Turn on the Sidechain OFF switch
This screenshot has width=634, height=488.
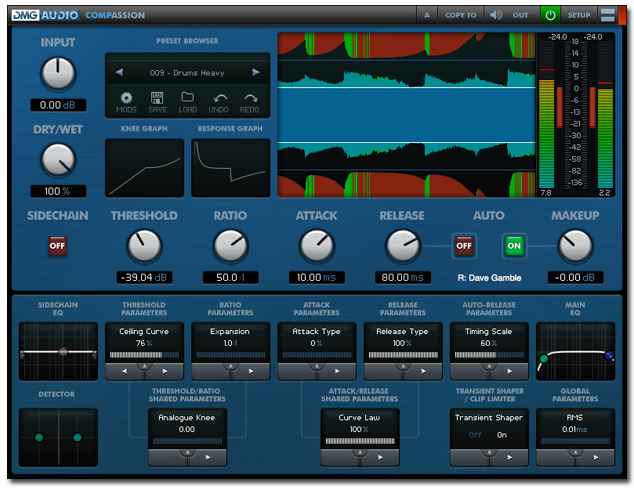tap(57, 246)
